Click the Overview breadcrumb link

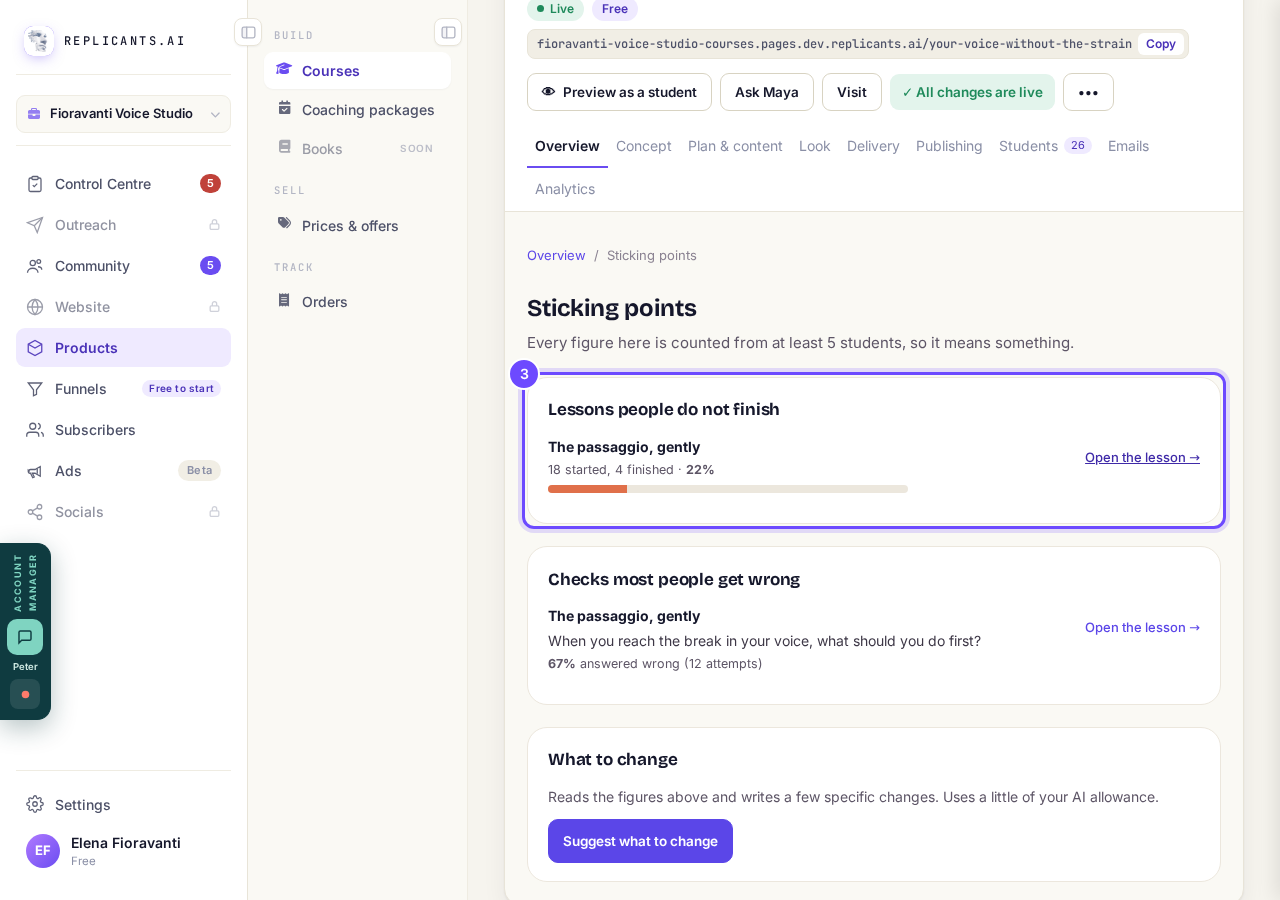click(x=556, y=255)
